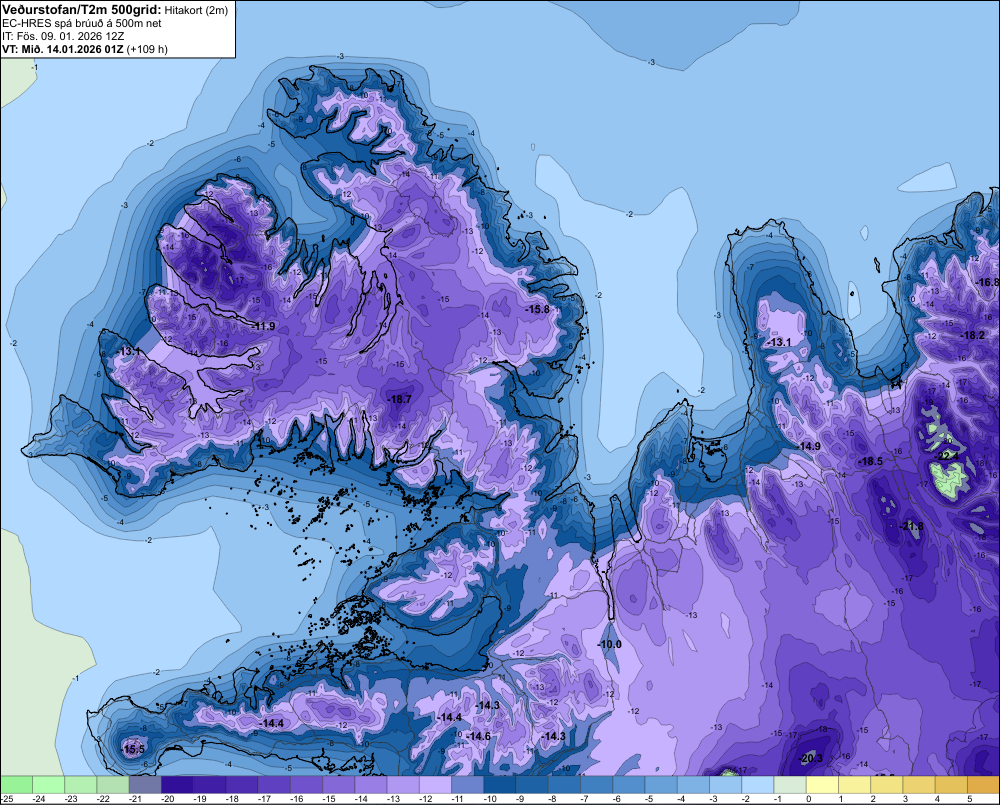Click the -18.7 temperature value on the map
The height and width of the screenshot is (805, 1000).
tap(399, 399)
